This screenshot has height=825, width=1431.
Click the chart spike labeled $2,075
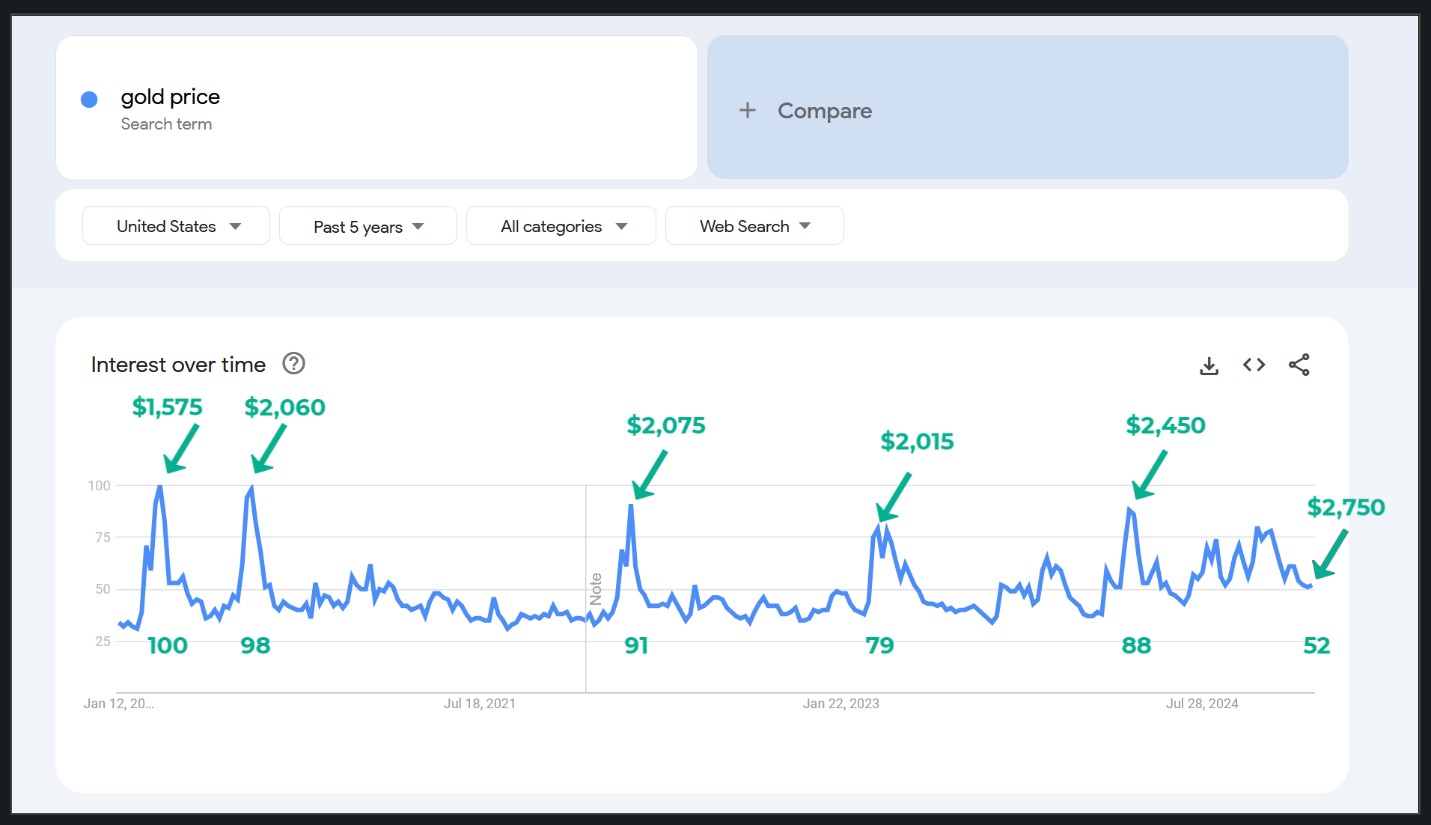point(631,505)
